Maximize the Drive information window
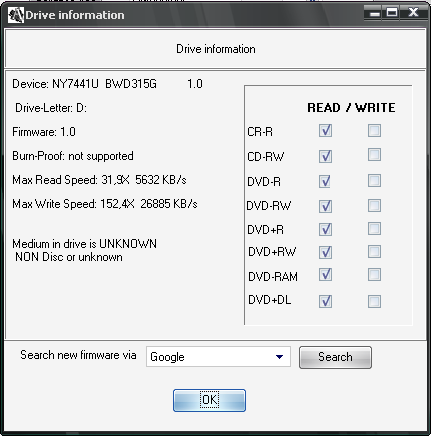Screen dimensions: 431x436 click(392, 13)
